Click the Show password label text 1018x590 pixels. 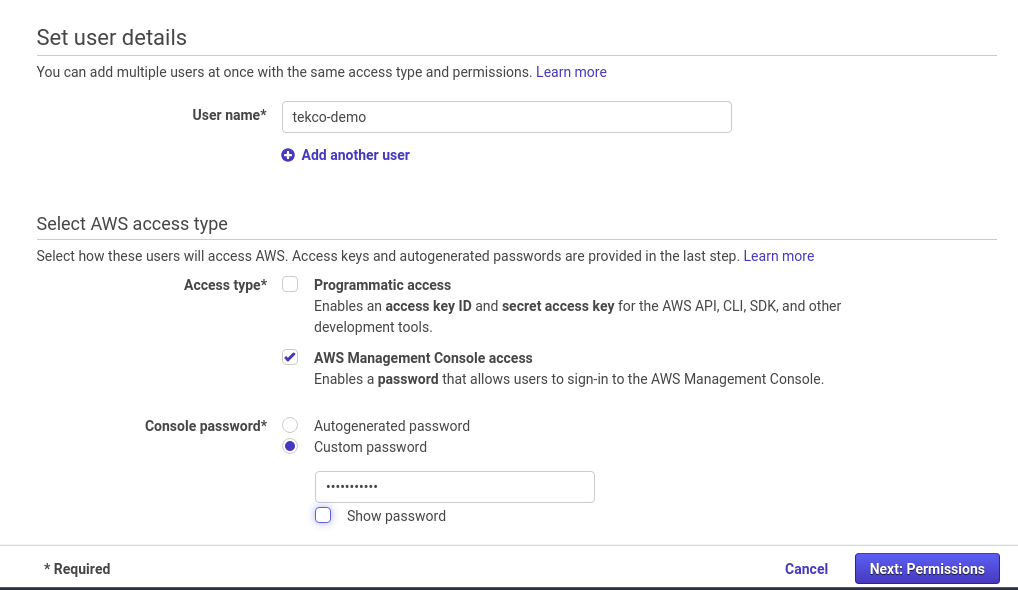396,516
